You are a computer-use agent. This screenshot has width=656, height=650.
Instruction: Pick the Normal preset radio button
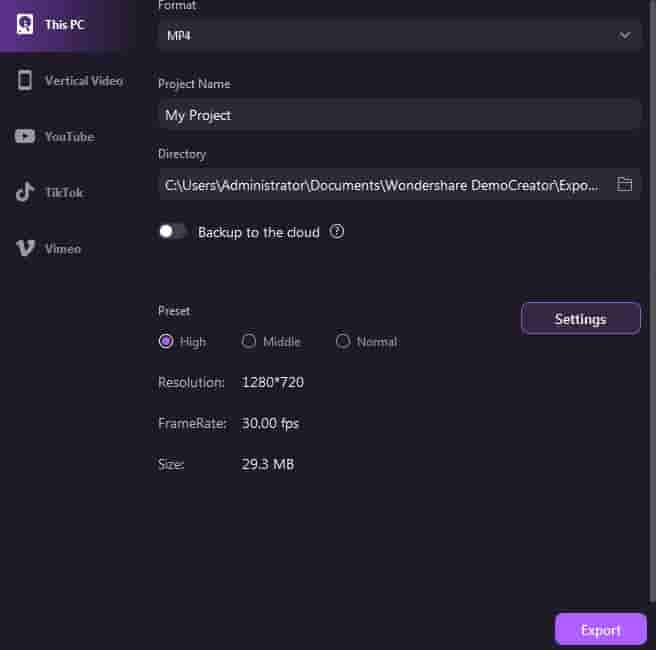[x=343, y=341]
